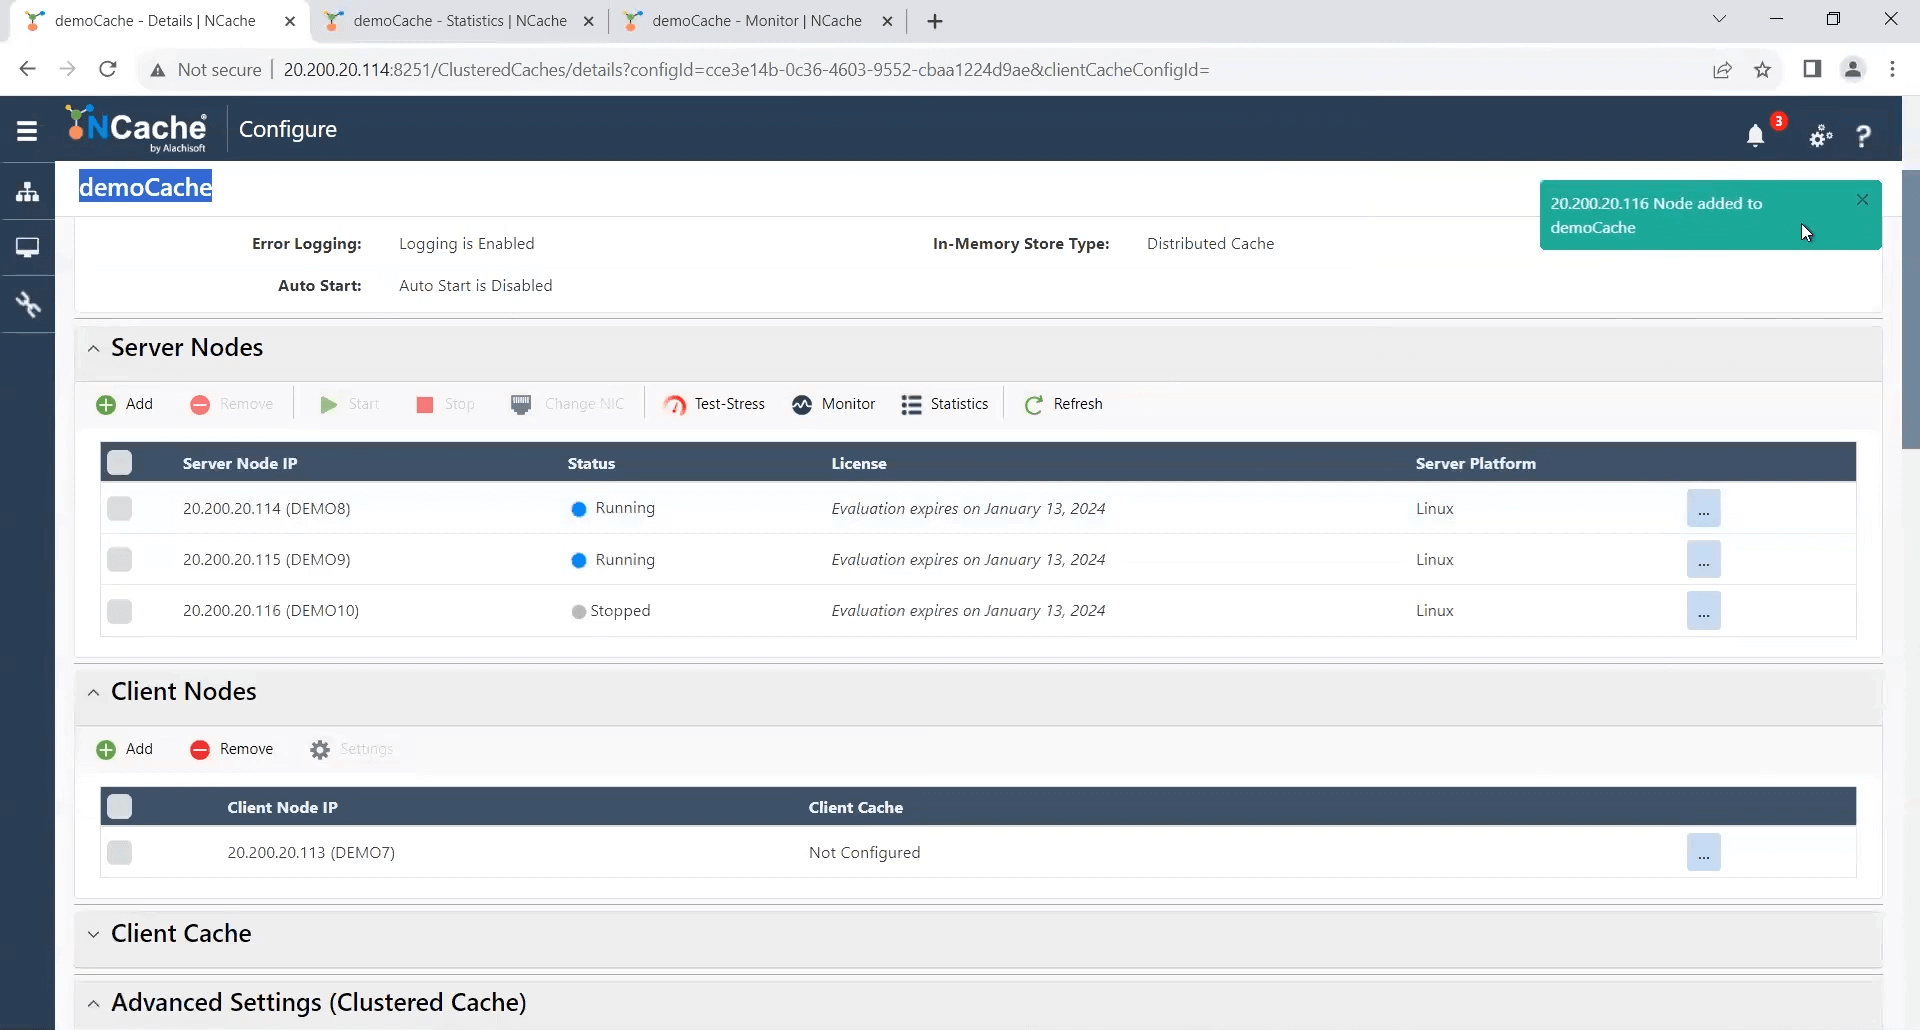
Task: Open the settings gears icon in header
Action: pos(1821,136)
